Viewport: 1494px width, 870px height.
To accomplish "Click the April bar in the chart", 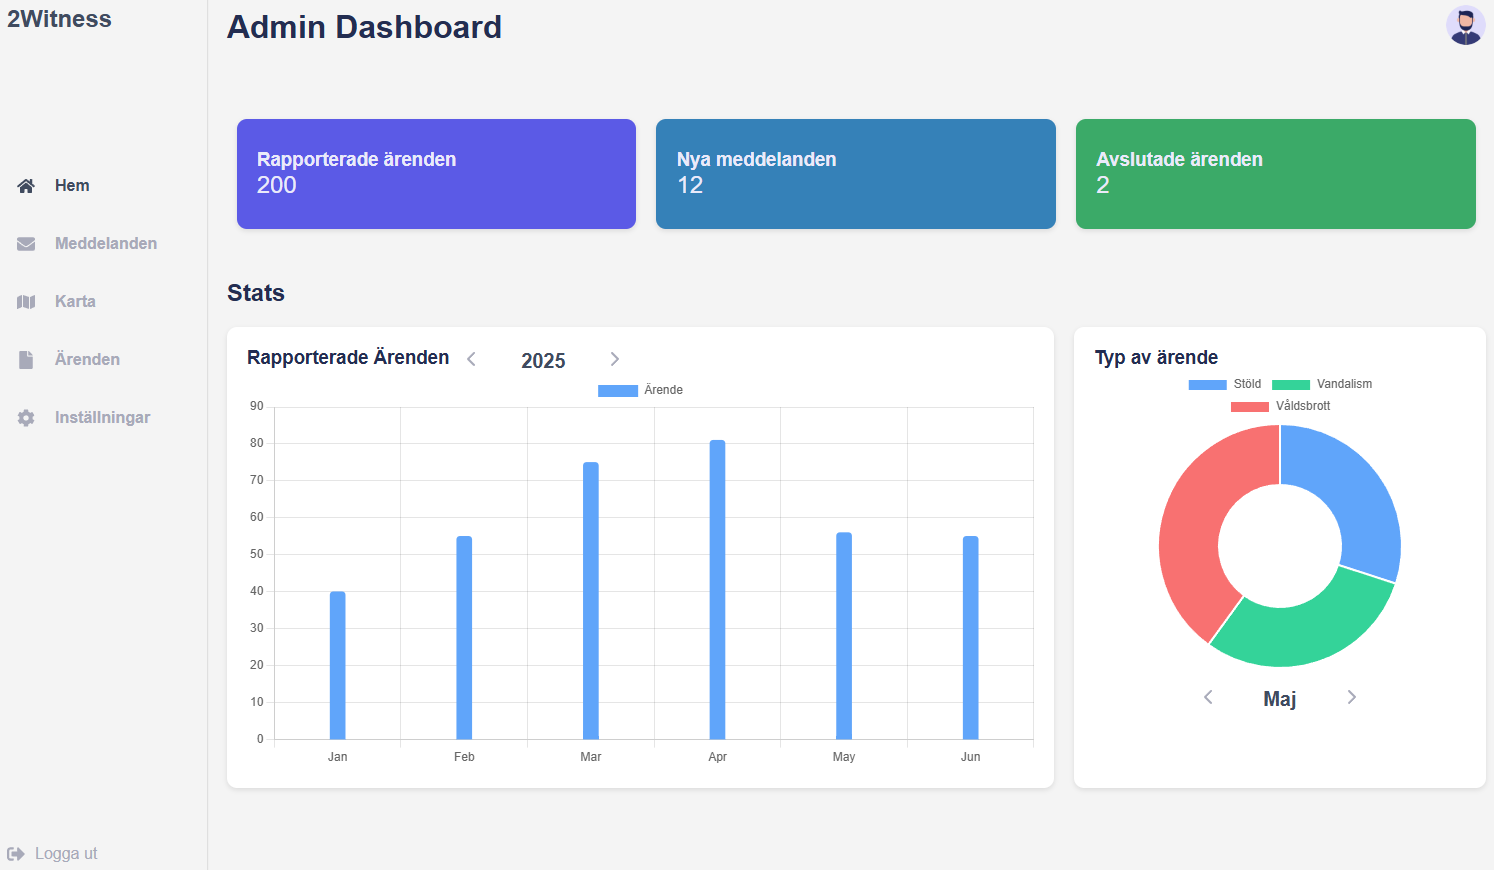I will [x=717, y=590].
